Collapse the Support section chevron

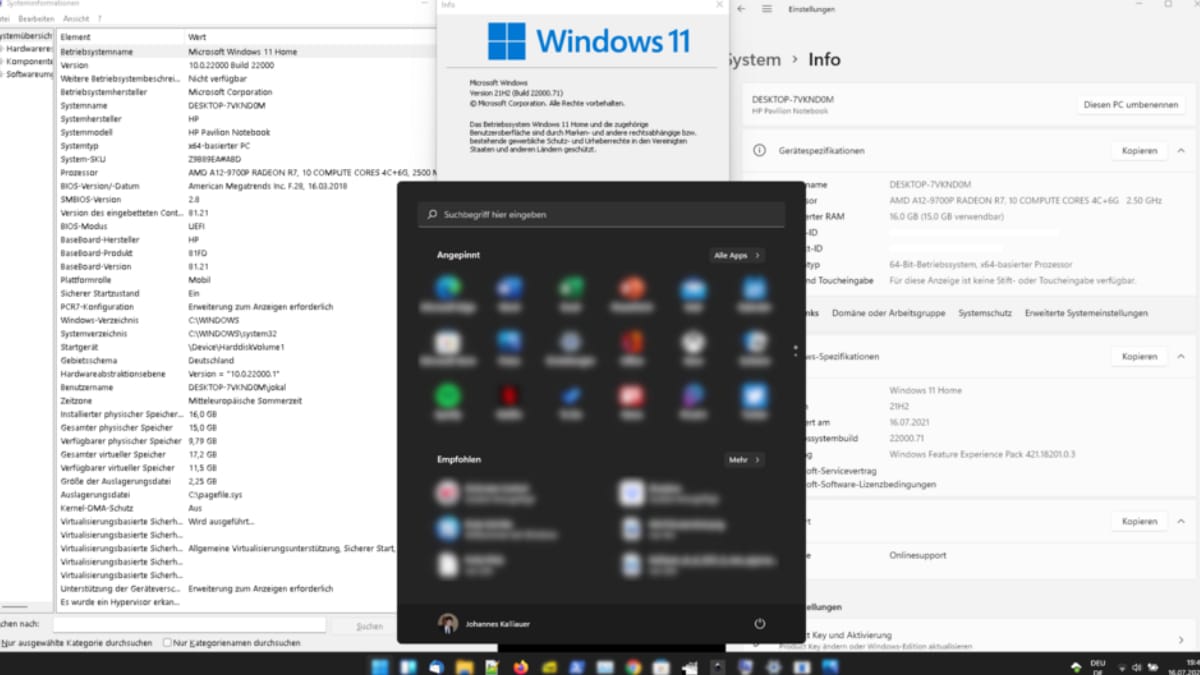tap(1181, 521)
